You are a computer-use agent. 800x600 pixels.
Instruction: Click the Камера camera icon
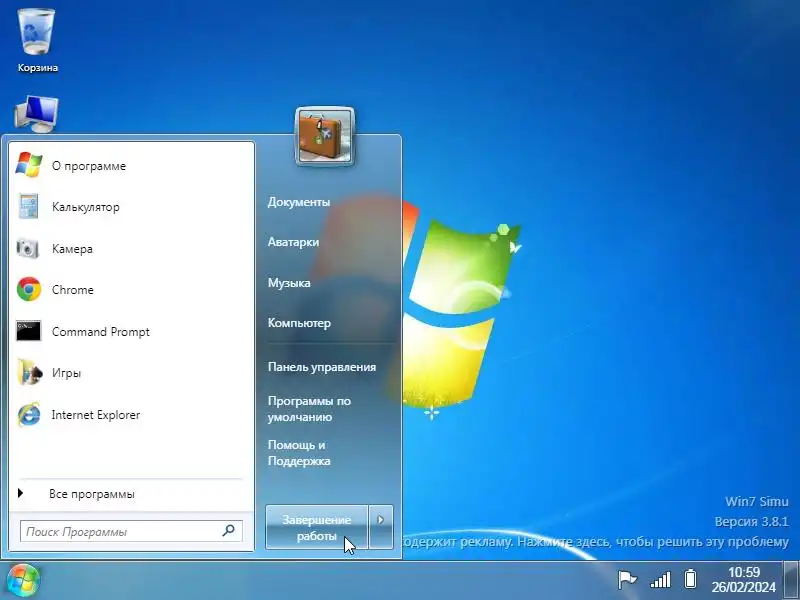(x=28, y=248)
